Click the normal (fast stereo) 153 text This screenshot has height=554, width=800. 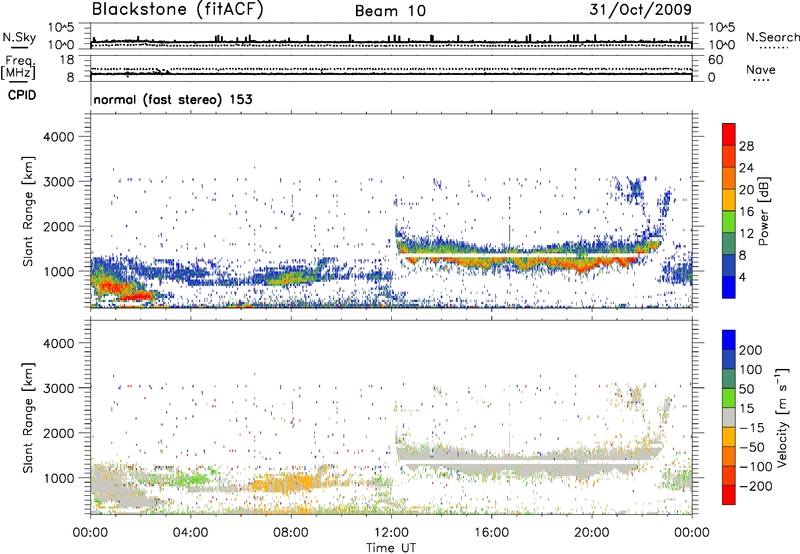[x=173, y=99]
